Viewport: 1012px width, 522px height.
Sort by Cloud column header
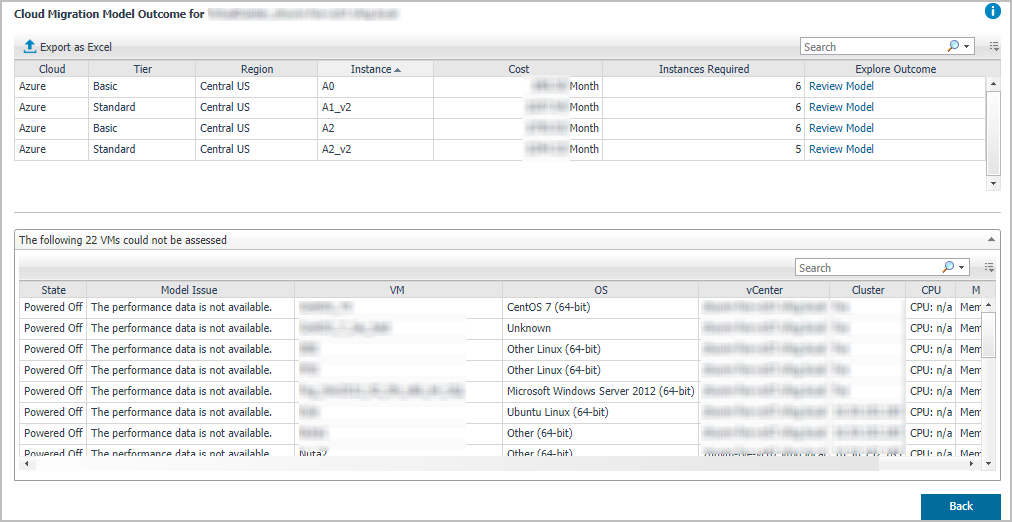tap(52, 69)
